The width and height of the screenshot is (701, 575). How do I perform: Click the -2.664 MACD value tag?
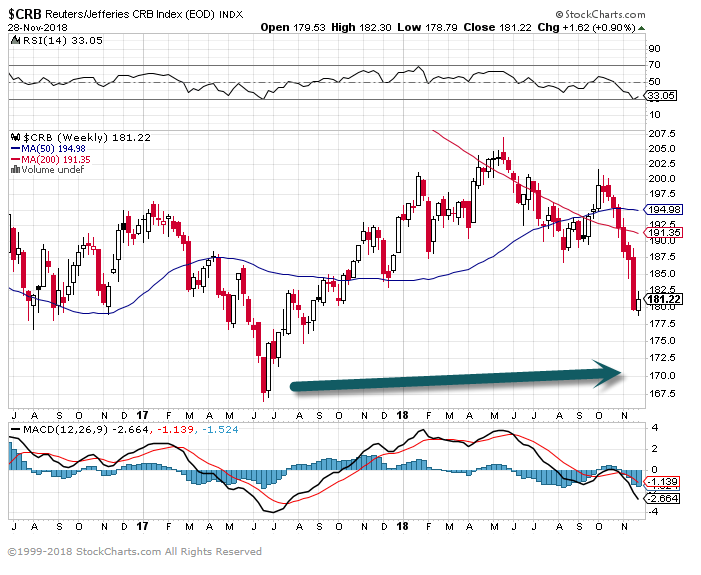point(661,499)
